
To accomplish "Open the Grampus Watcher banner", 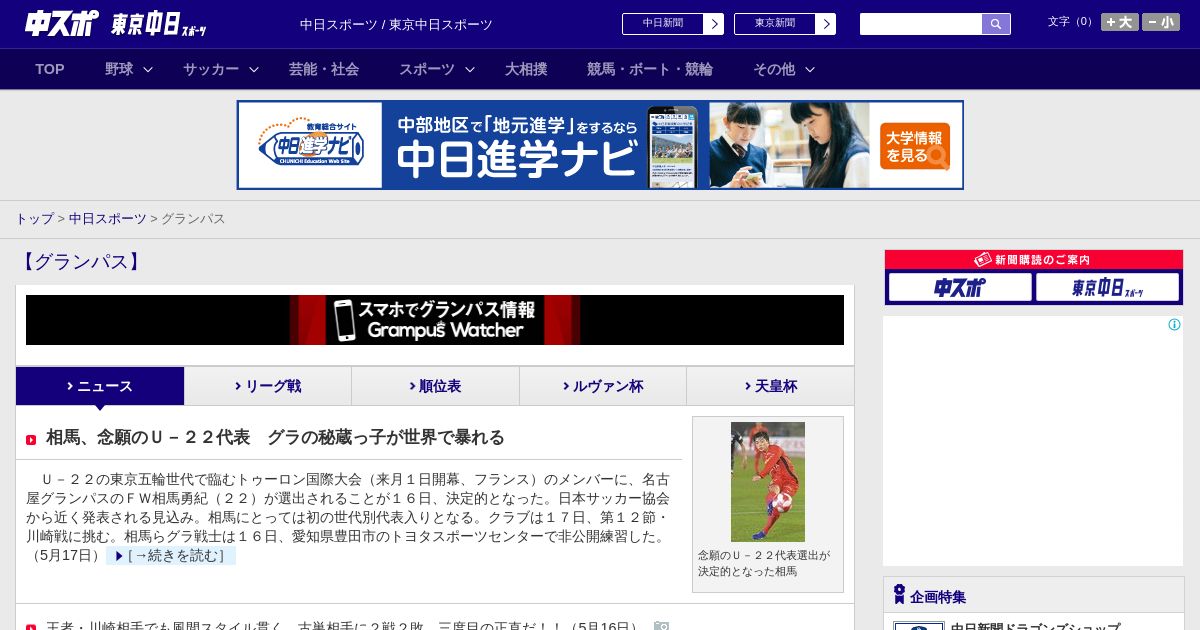I will [x=435, y=320].
